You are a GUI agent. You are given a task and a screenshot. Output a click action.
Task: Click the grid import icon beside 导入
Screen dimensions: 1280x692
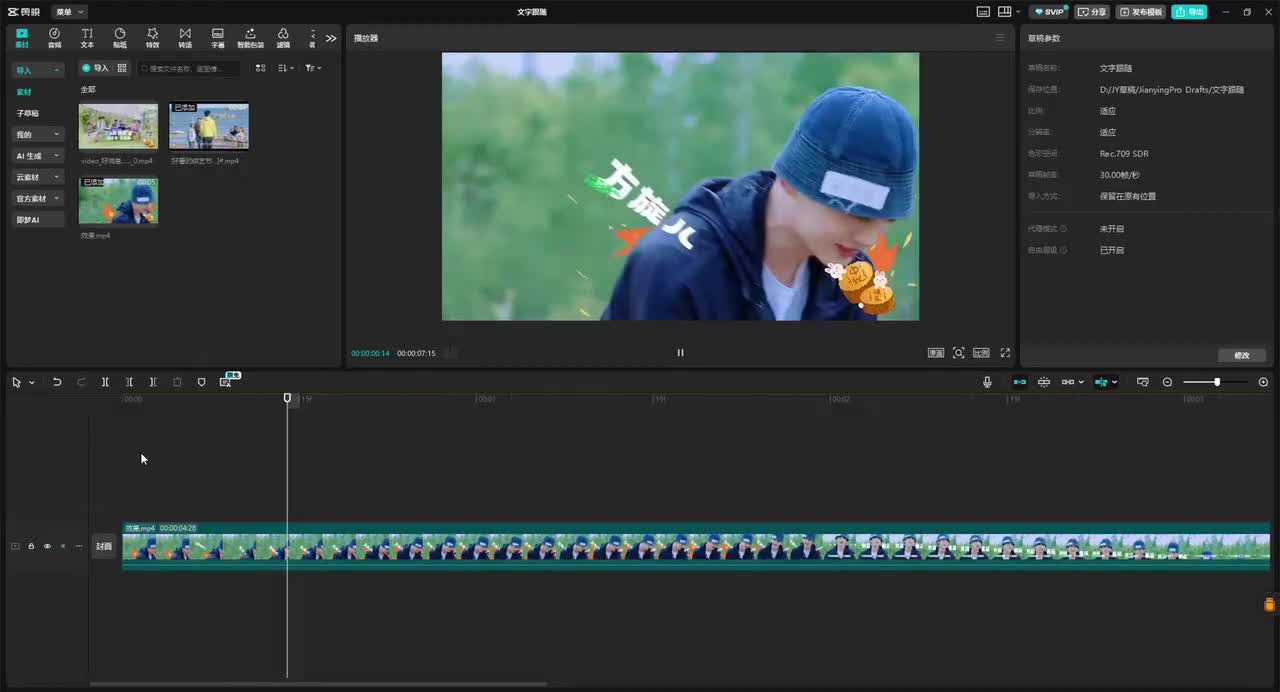click(122, 68)
